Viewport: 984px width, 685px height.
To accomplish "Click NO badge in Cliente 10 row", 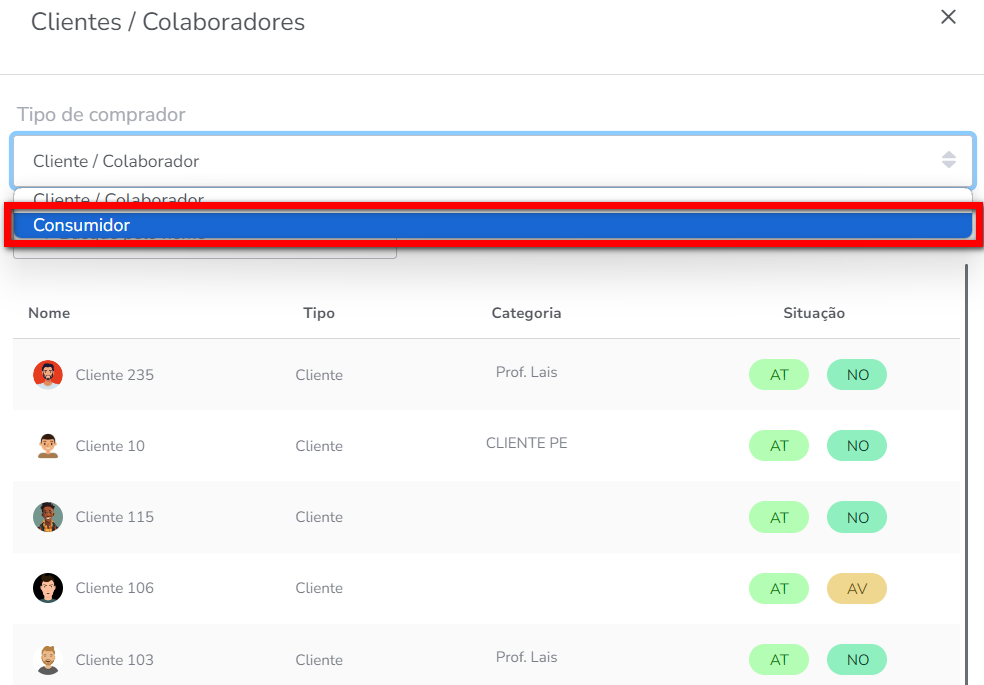I will (857, 446).
